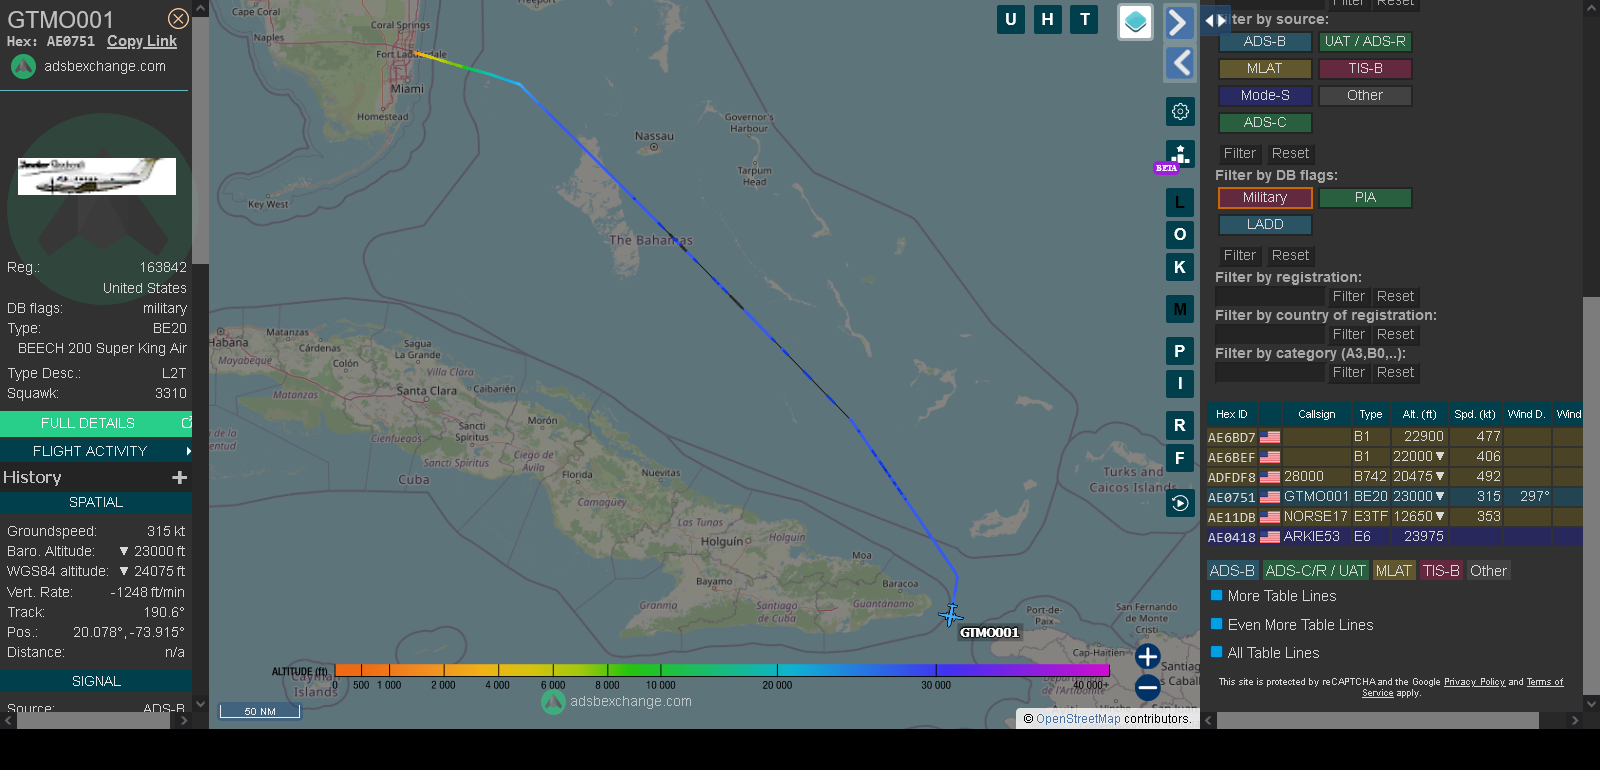Enable More Table Lines checkbox

tap(1217, 595)
